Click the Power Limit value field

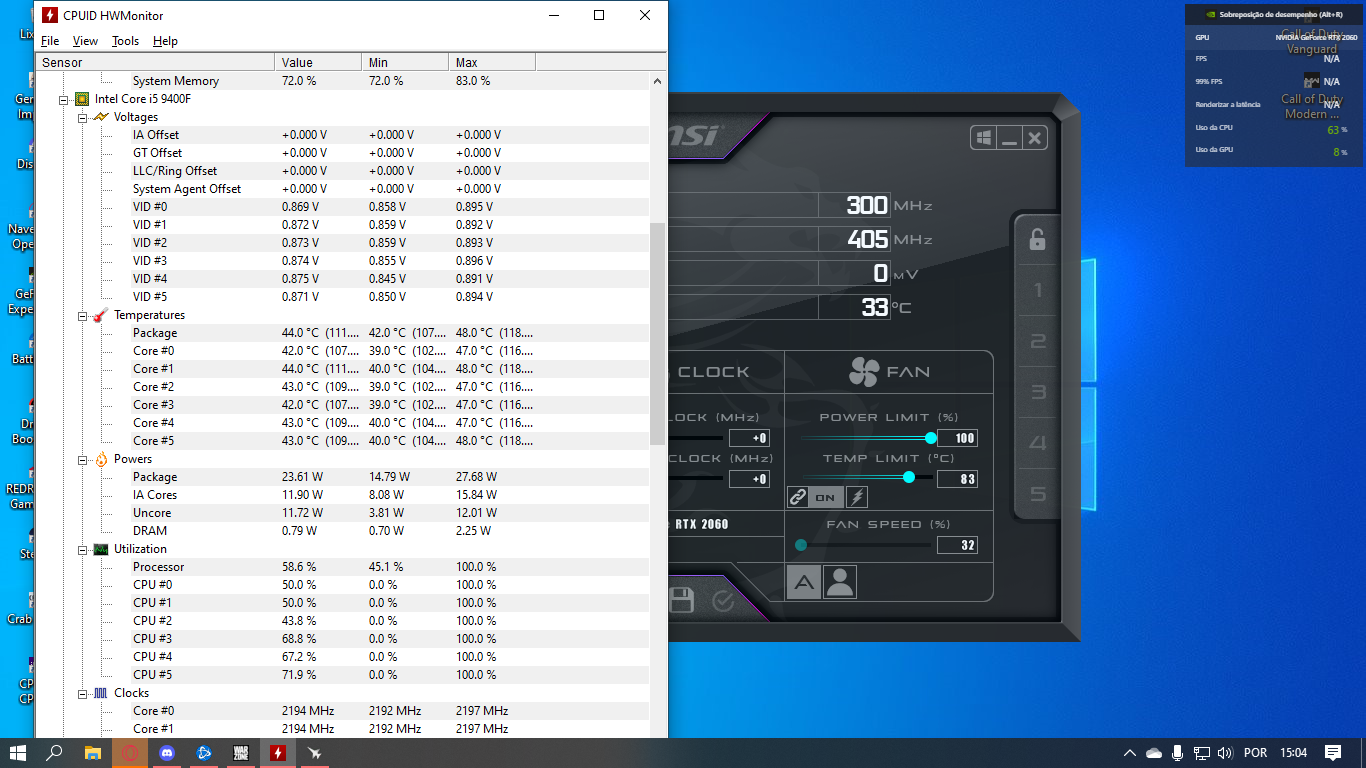[957, 438]
